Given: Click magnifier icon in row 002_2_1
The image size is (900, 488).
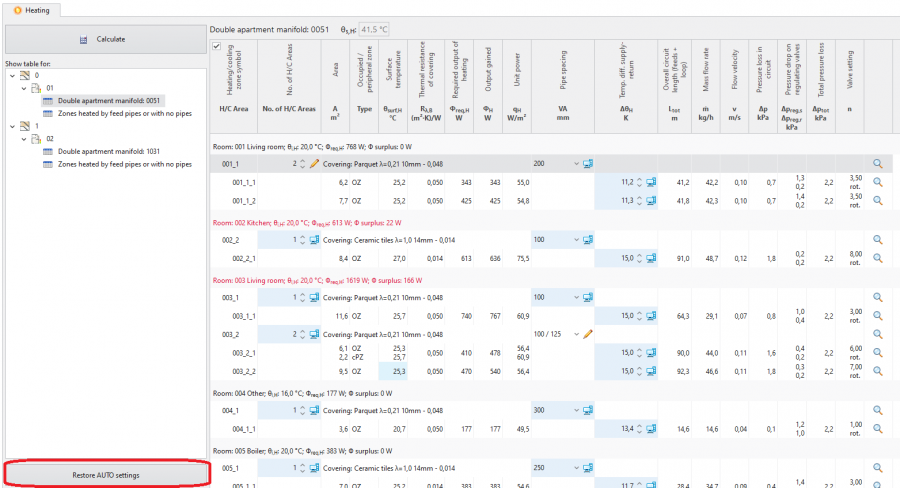Looking at the screenshot, I should tap(877, 257).
